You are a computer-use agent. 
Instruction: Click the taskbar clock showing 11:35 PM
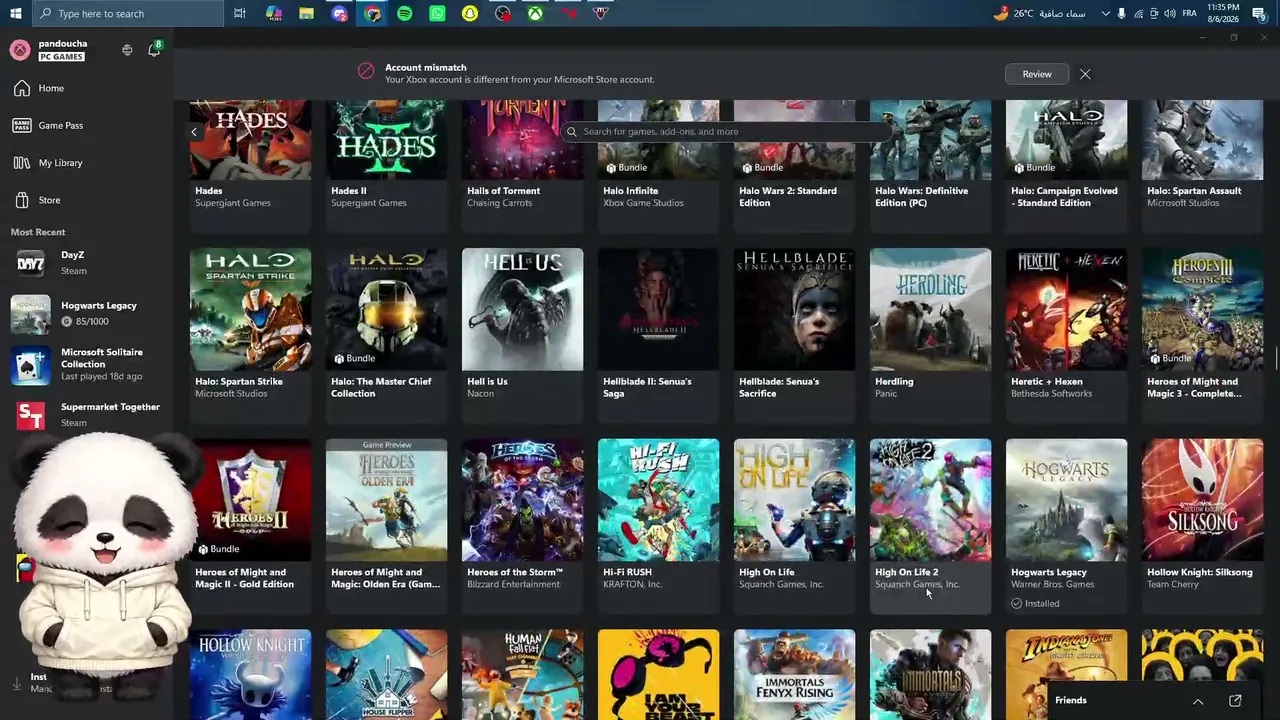(1224, 13)
